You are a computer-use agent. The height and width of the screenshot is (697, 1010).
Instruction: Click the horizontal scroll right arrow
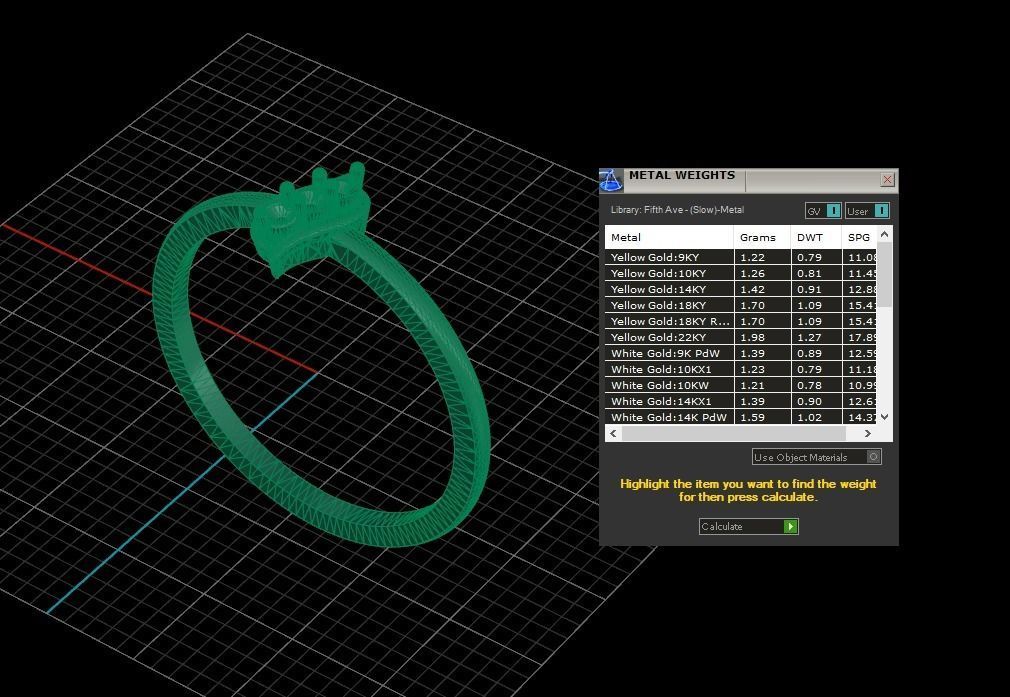(868, 434)
